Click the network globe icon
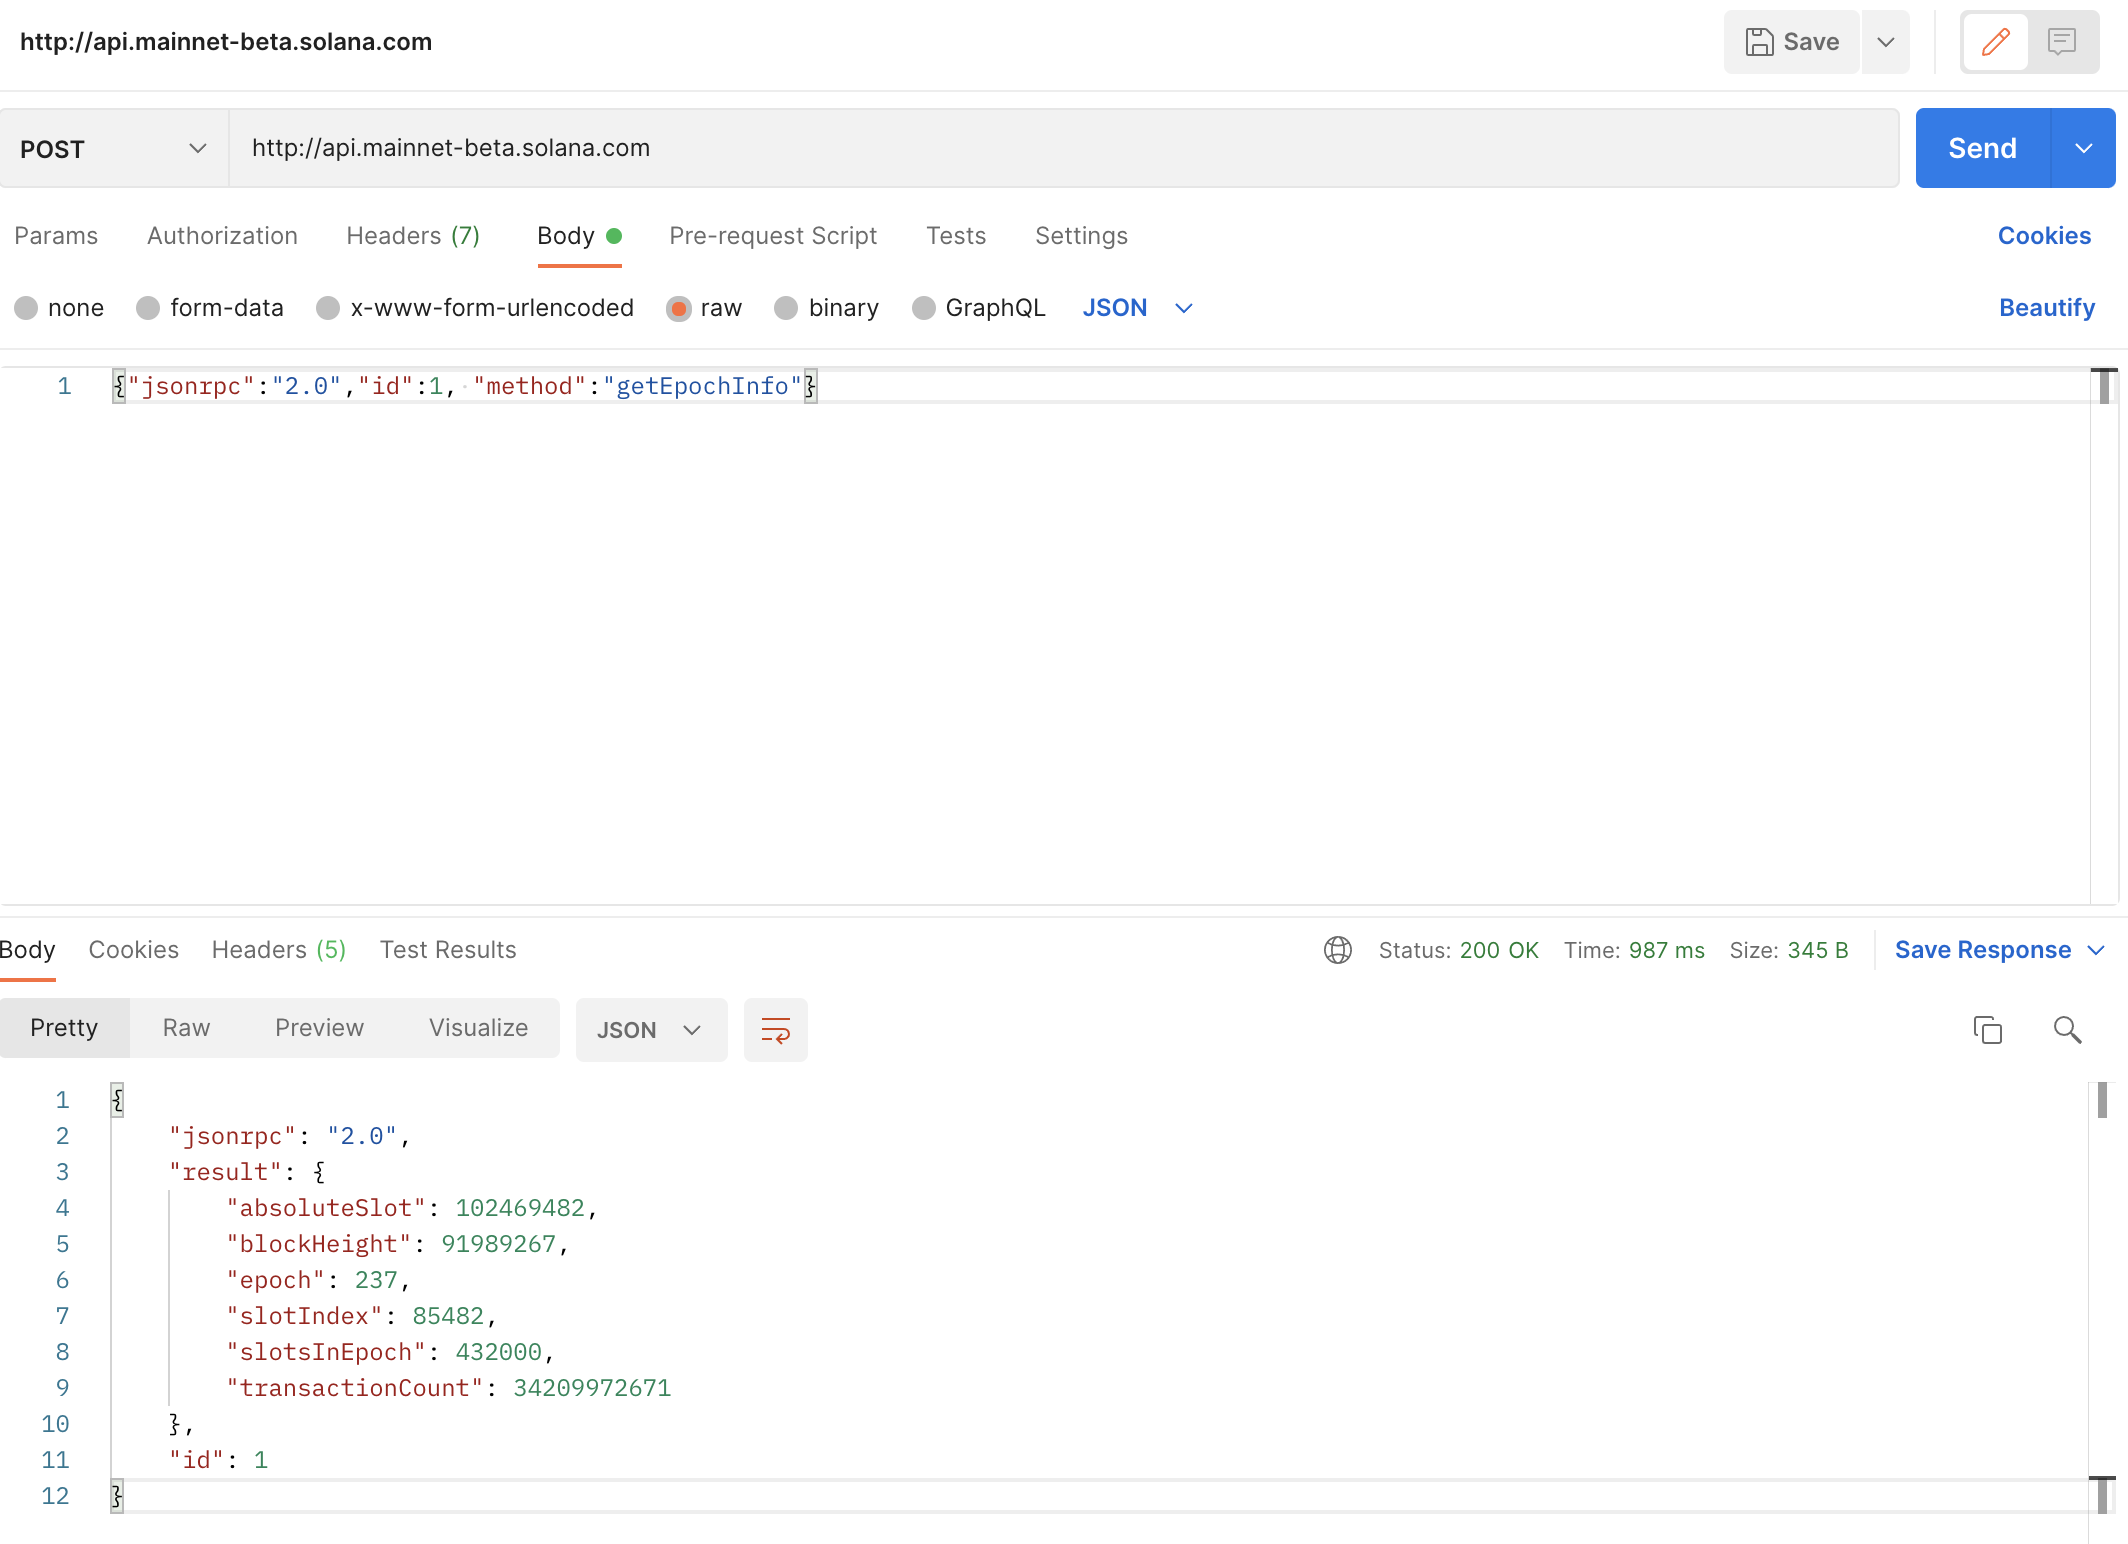Viewport: 2128px width, 1544px height. 1337,950
